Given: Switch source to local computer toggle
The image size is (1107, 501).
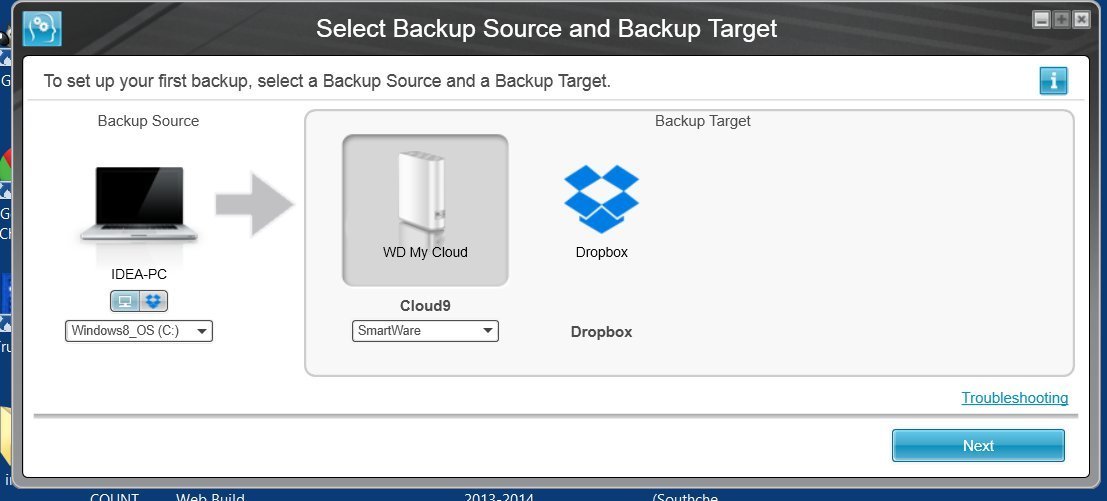Looking at the screenshot, I should (x=125, y=301).
